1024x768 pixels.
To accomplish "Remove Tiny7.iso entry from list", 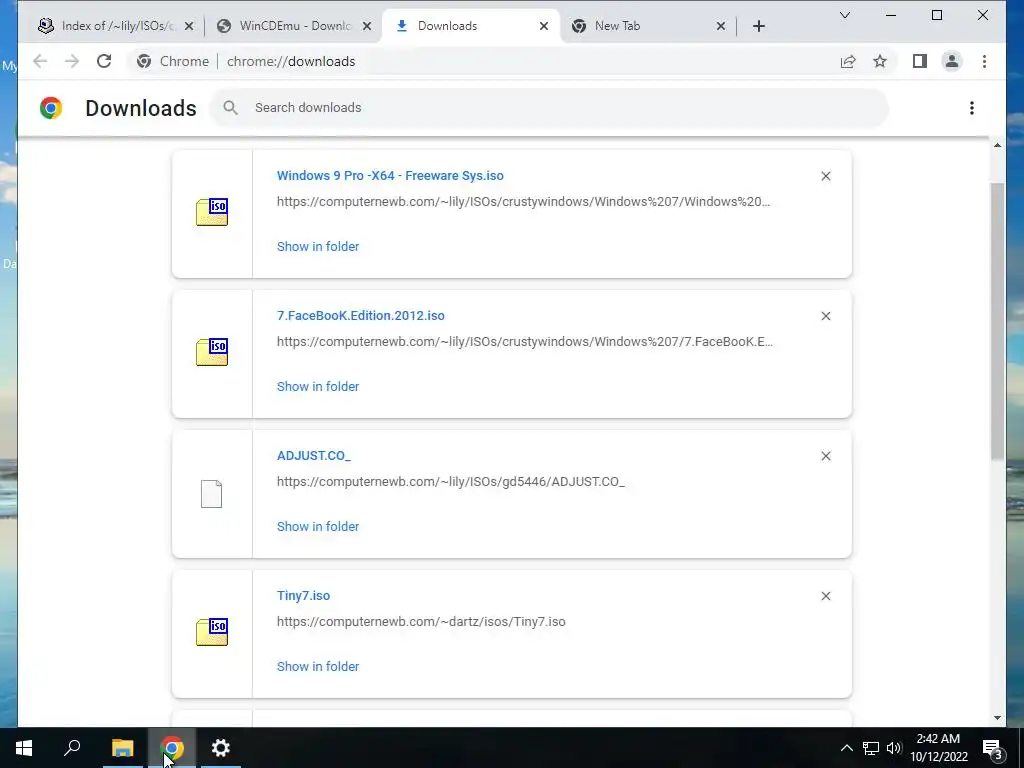I will [x=825, y=596].
